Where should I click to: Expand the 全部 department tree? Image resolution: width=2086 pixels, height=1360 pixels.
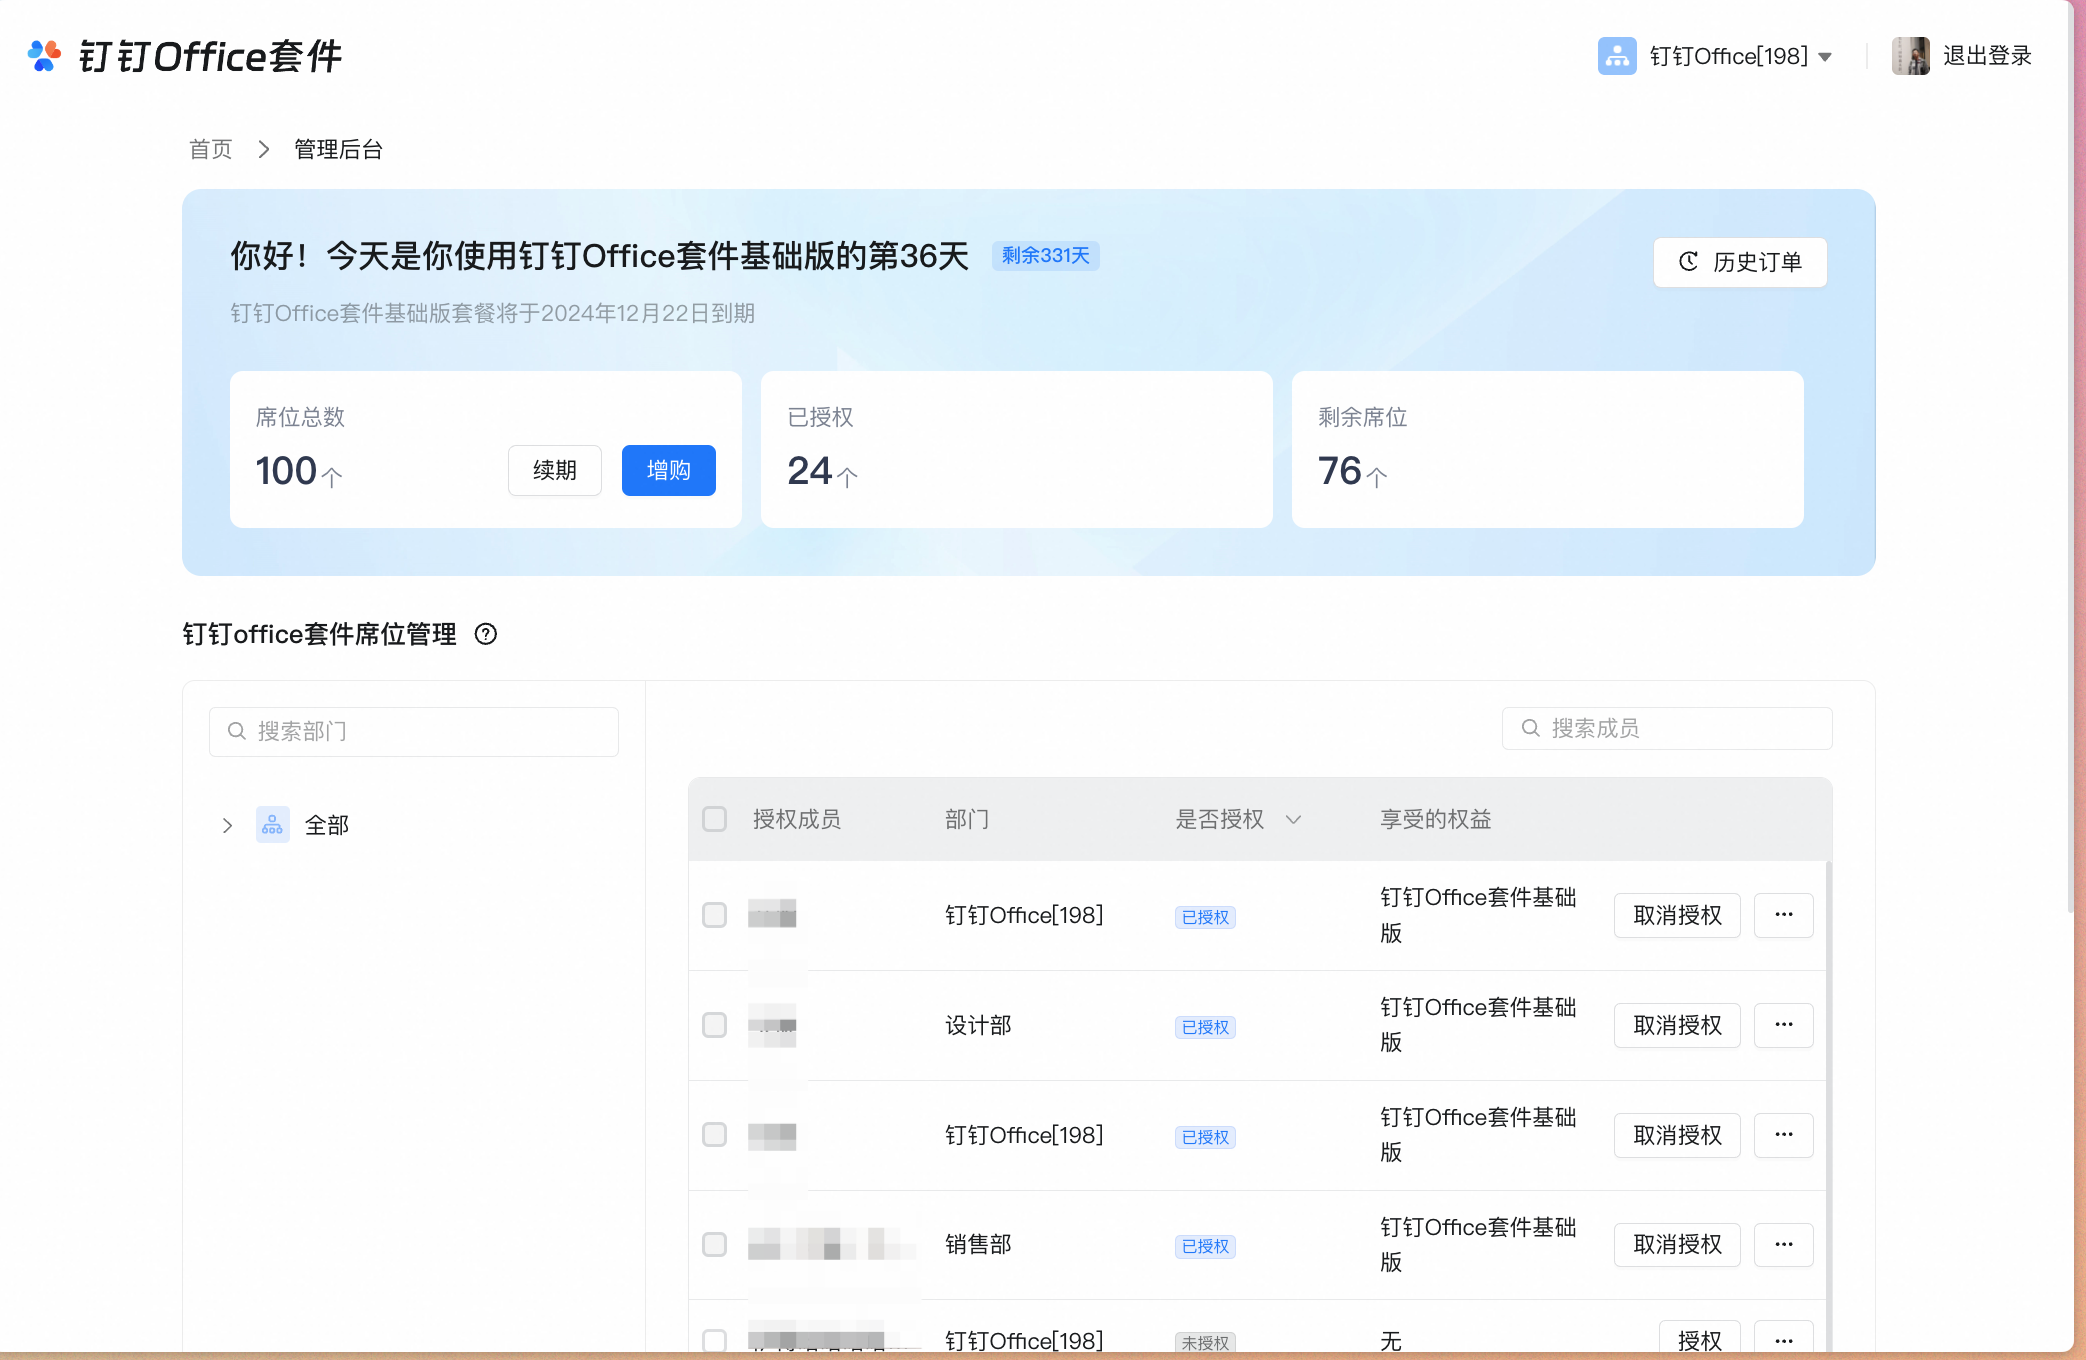pos(227,824)
